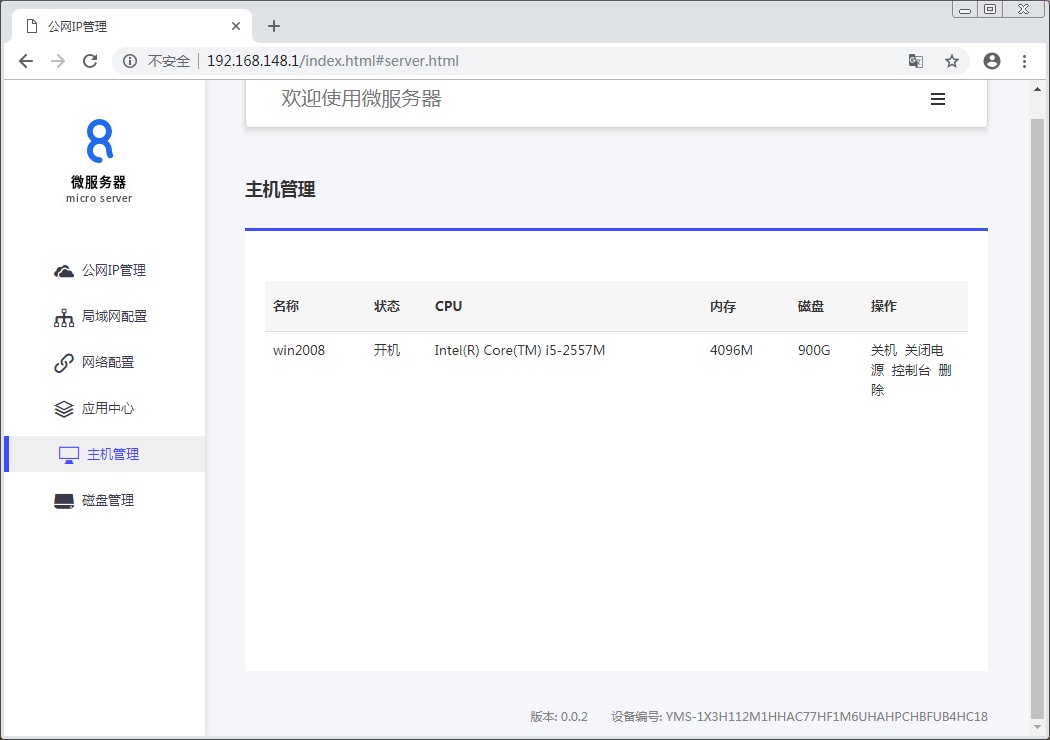This screenshot has height=740, width=1050.
Task: Click the chain link icon for 网络配置
Action: [x=64, y=363]
